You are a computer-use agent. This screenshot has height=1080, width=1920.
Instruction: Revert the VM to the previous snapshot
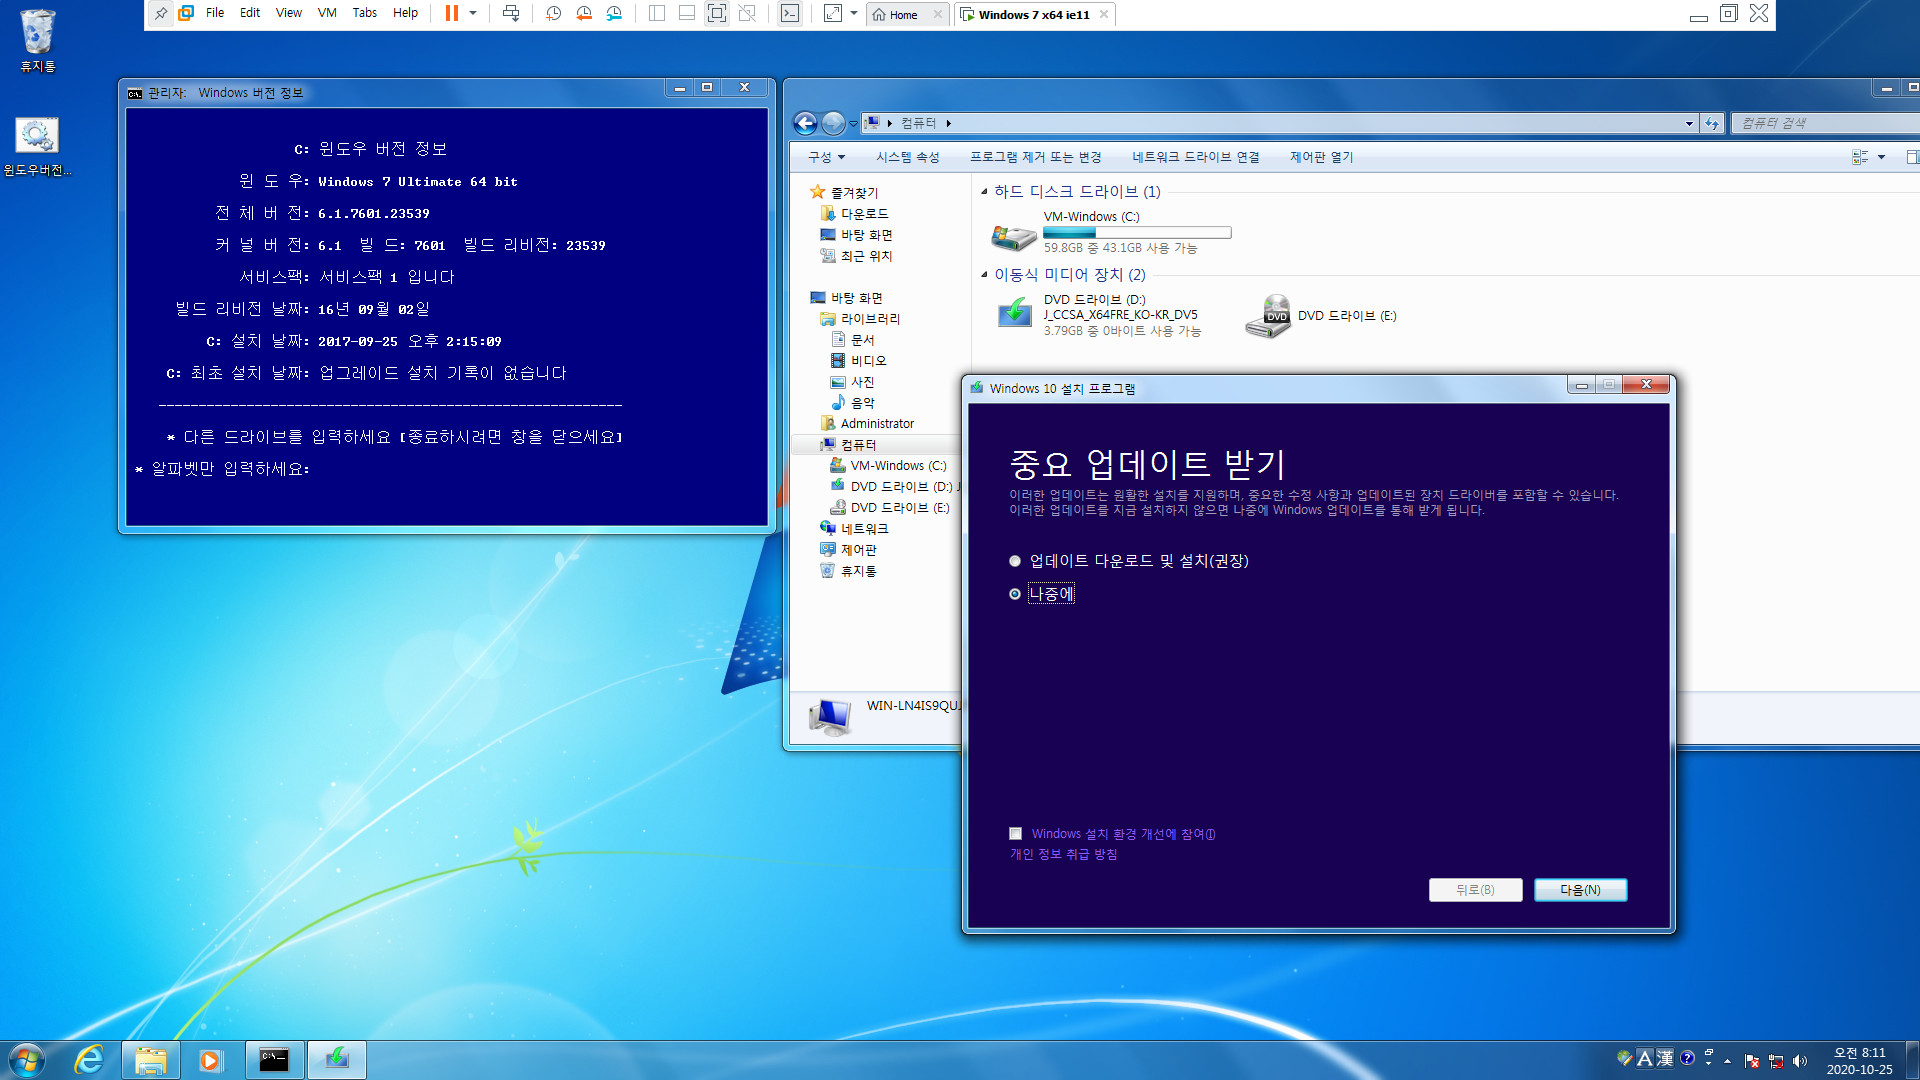pos(584,14)
